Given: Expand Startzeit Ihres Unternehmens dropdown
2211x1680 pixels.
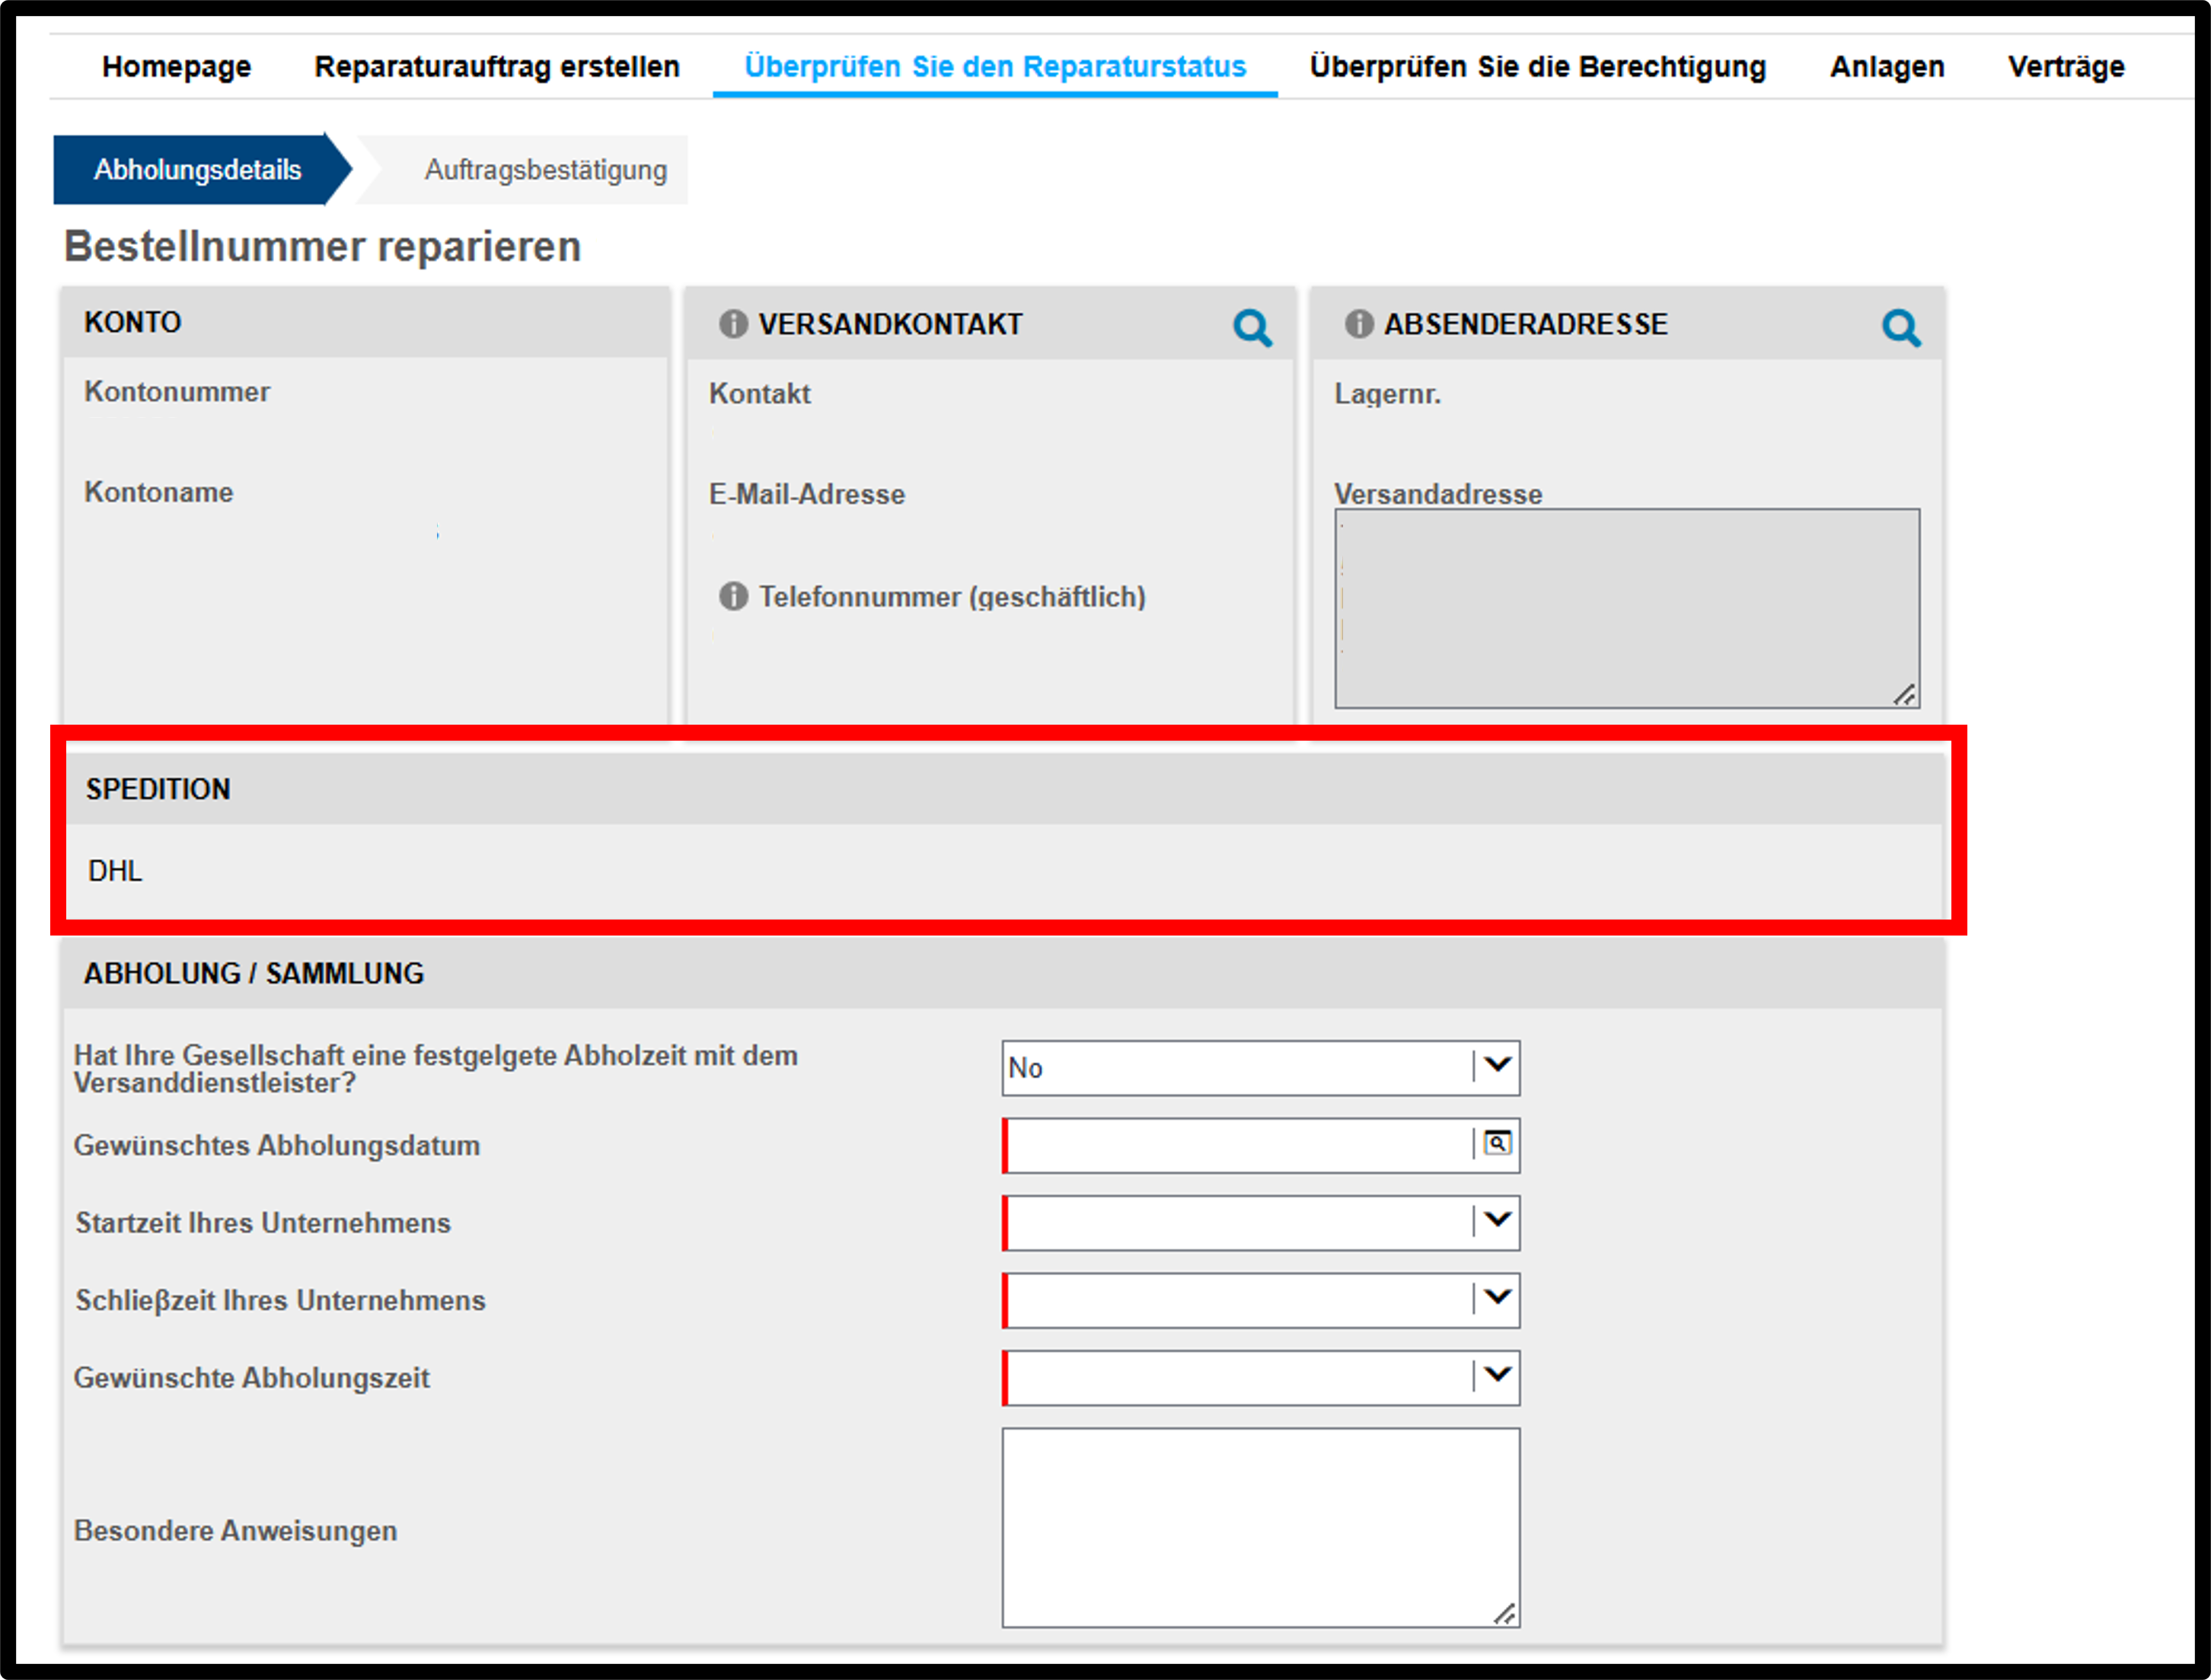Looking at the screenshot, I should tap(1261, 1223).
